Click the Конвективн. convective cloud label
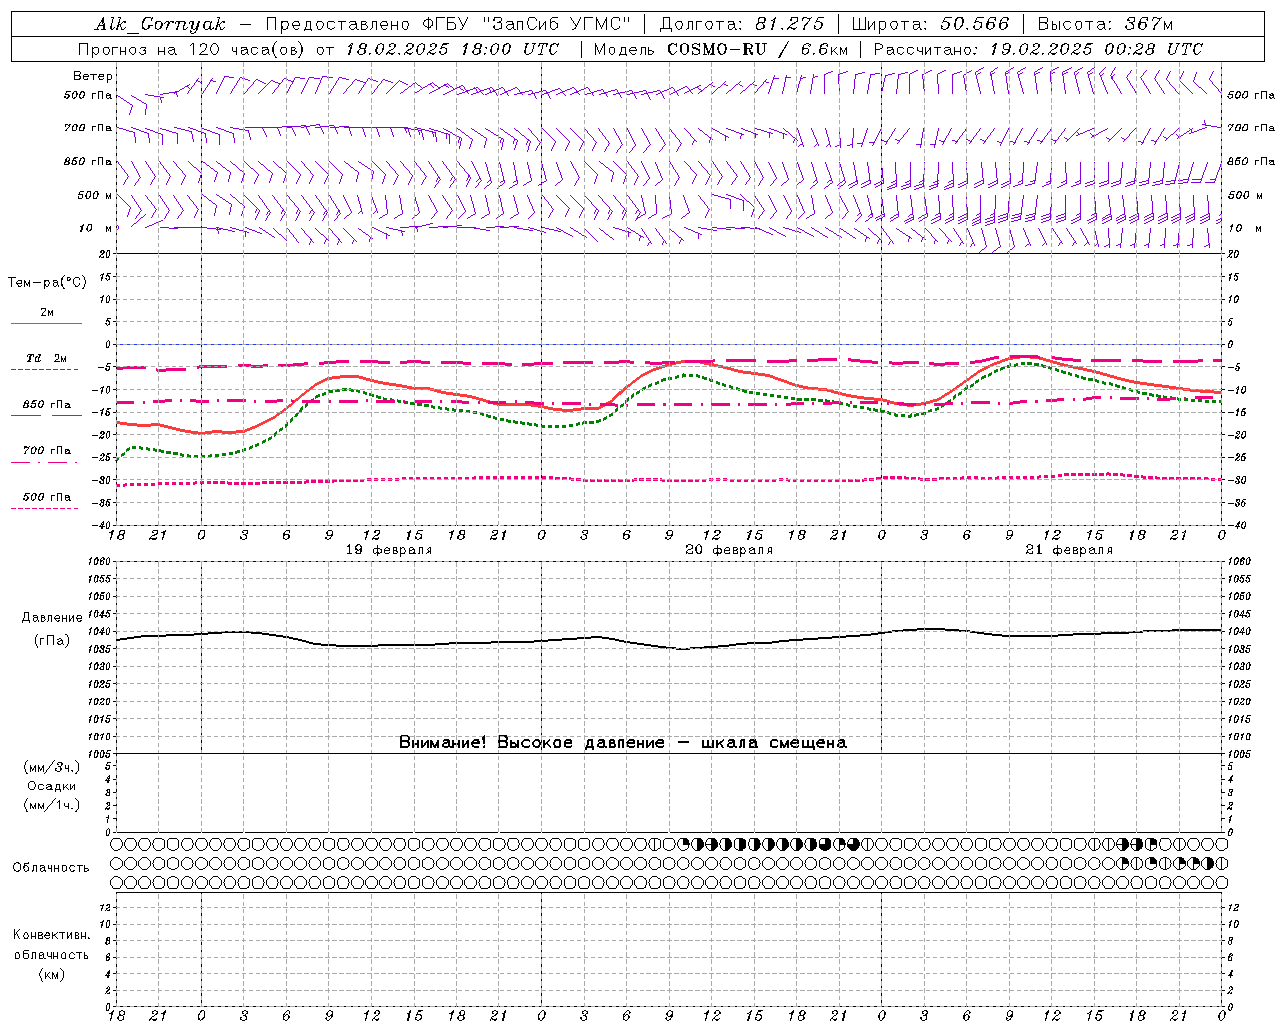1280x1024 pixels. point(51,935)
